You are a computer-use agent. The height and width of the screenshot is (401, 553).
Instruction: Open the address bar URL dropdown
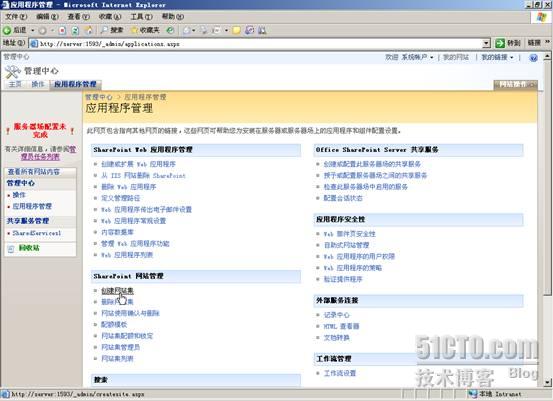[486, 44]
